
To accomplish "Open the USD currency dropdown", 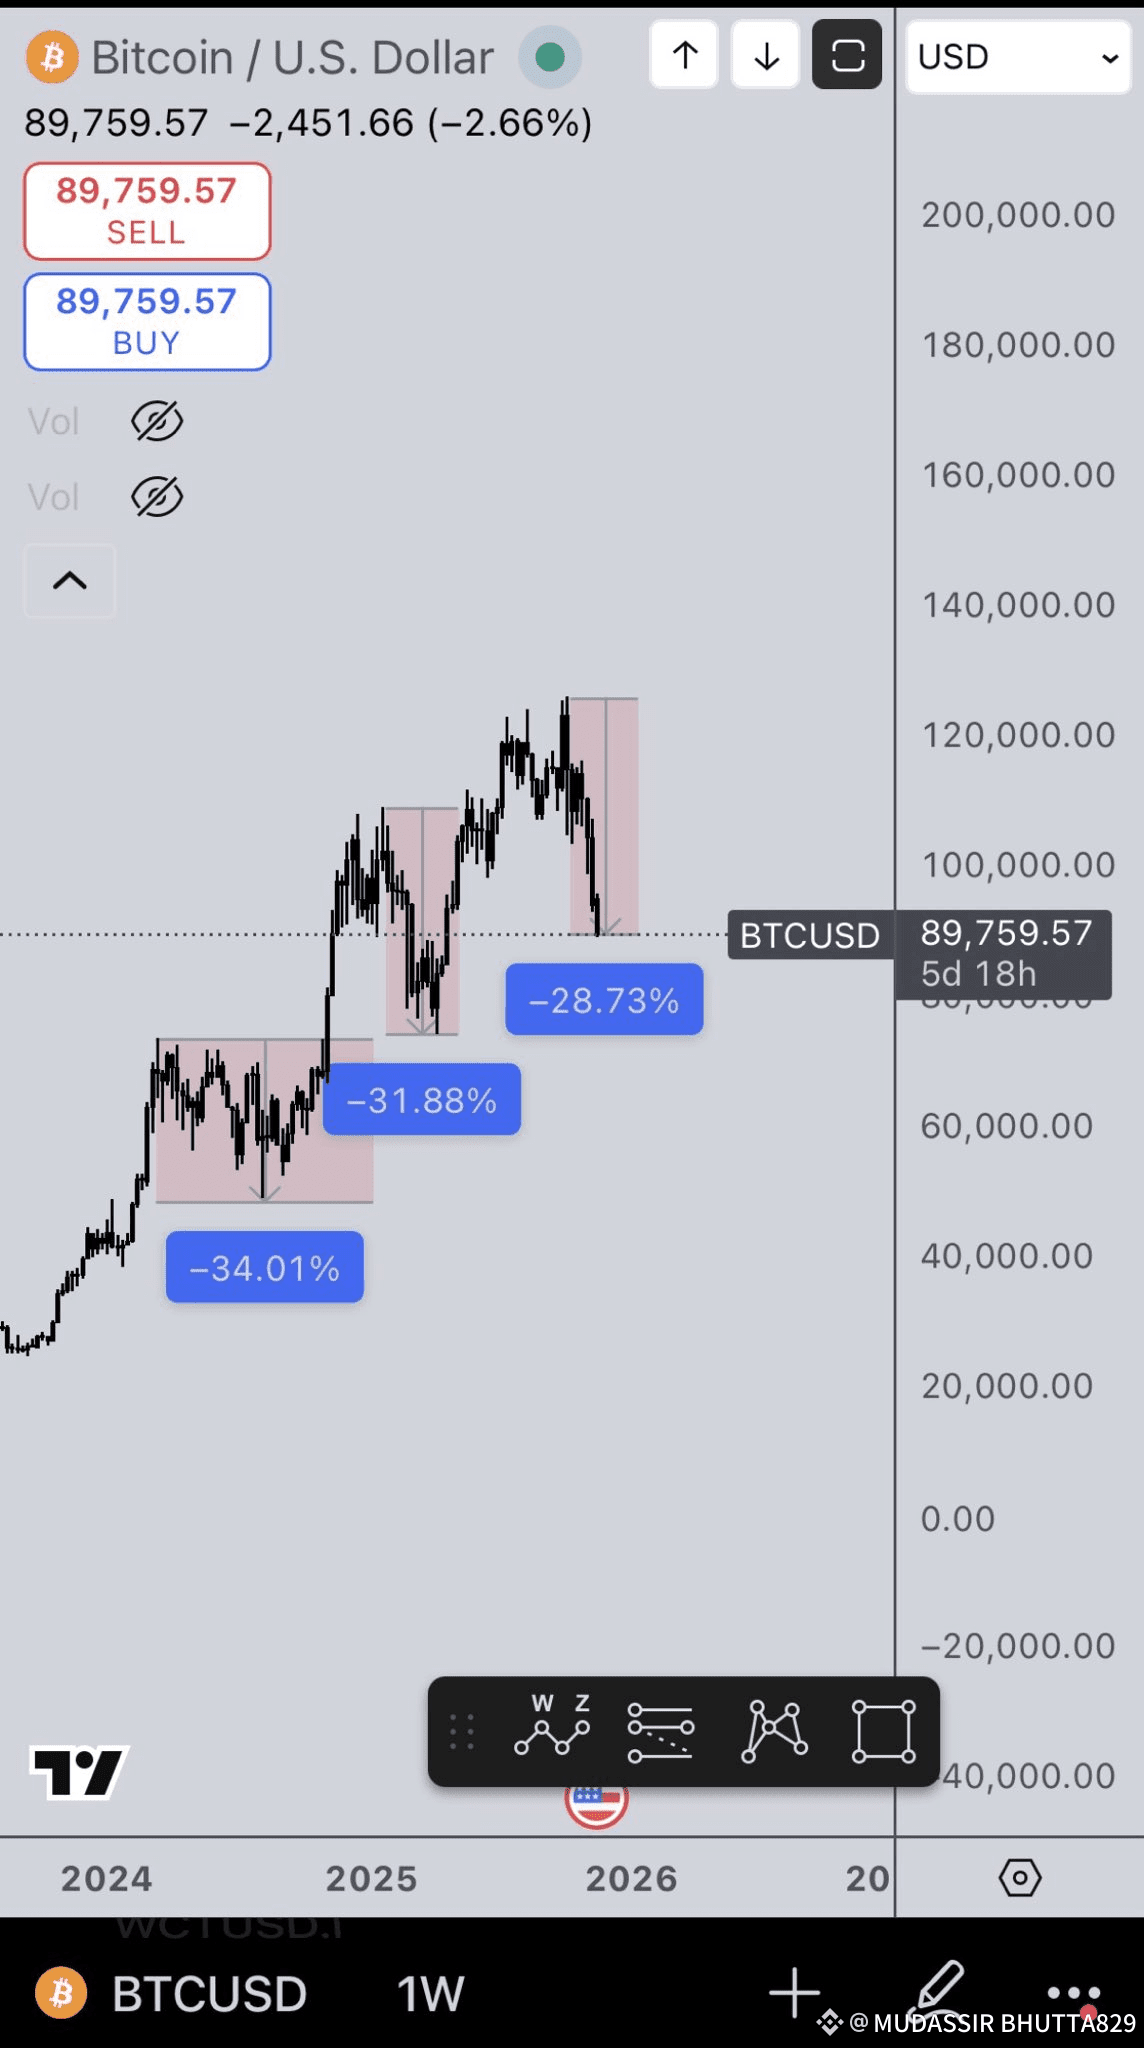I will pyautogui.click(x=1018, y=57).
